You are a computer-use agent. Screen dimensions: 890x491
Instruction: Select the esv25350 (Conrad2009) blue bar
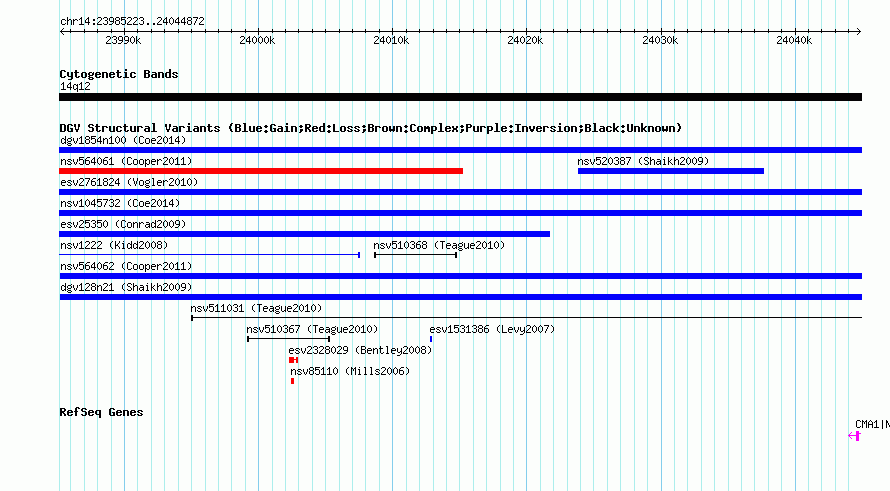coord(304,234)
